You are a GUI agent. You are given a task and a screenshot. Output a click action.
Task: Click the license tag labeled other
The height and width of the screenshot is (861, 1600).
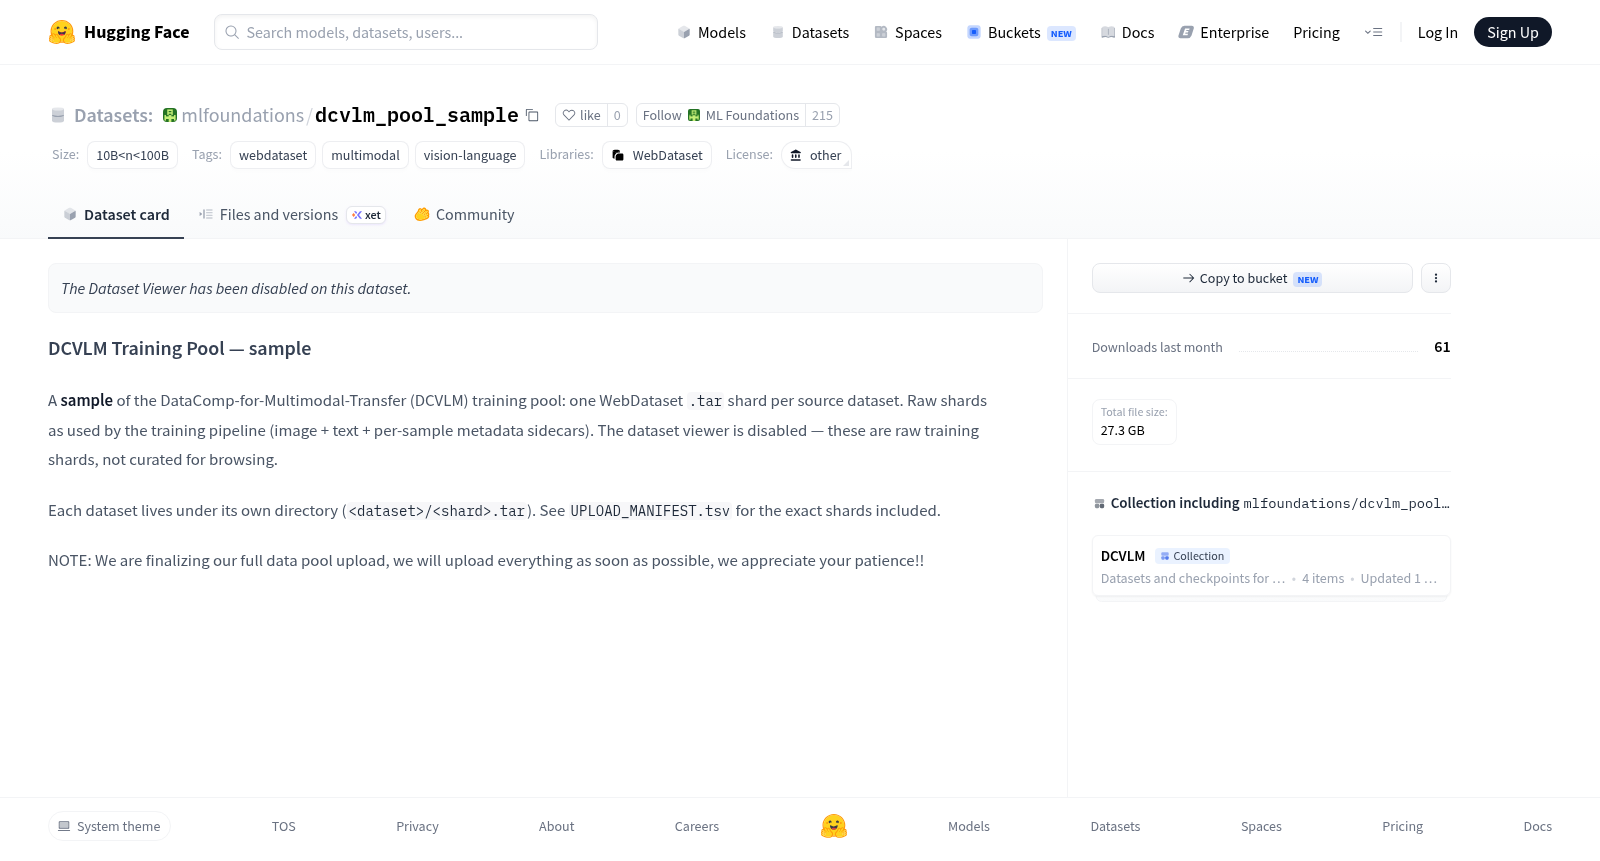coord(816,155)
